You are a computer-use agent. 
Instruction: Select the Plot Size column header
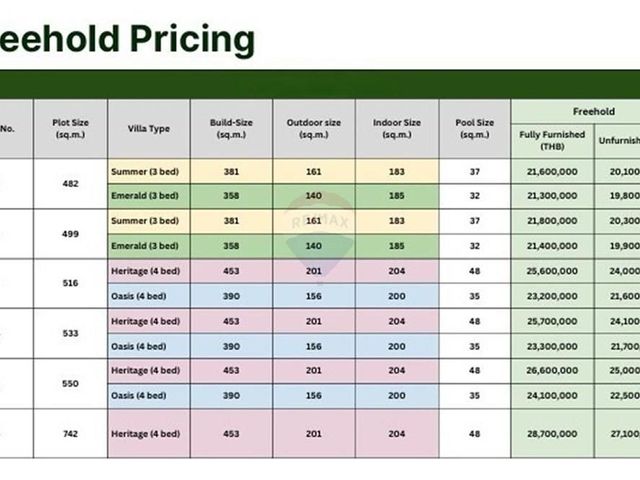[70, 129]
